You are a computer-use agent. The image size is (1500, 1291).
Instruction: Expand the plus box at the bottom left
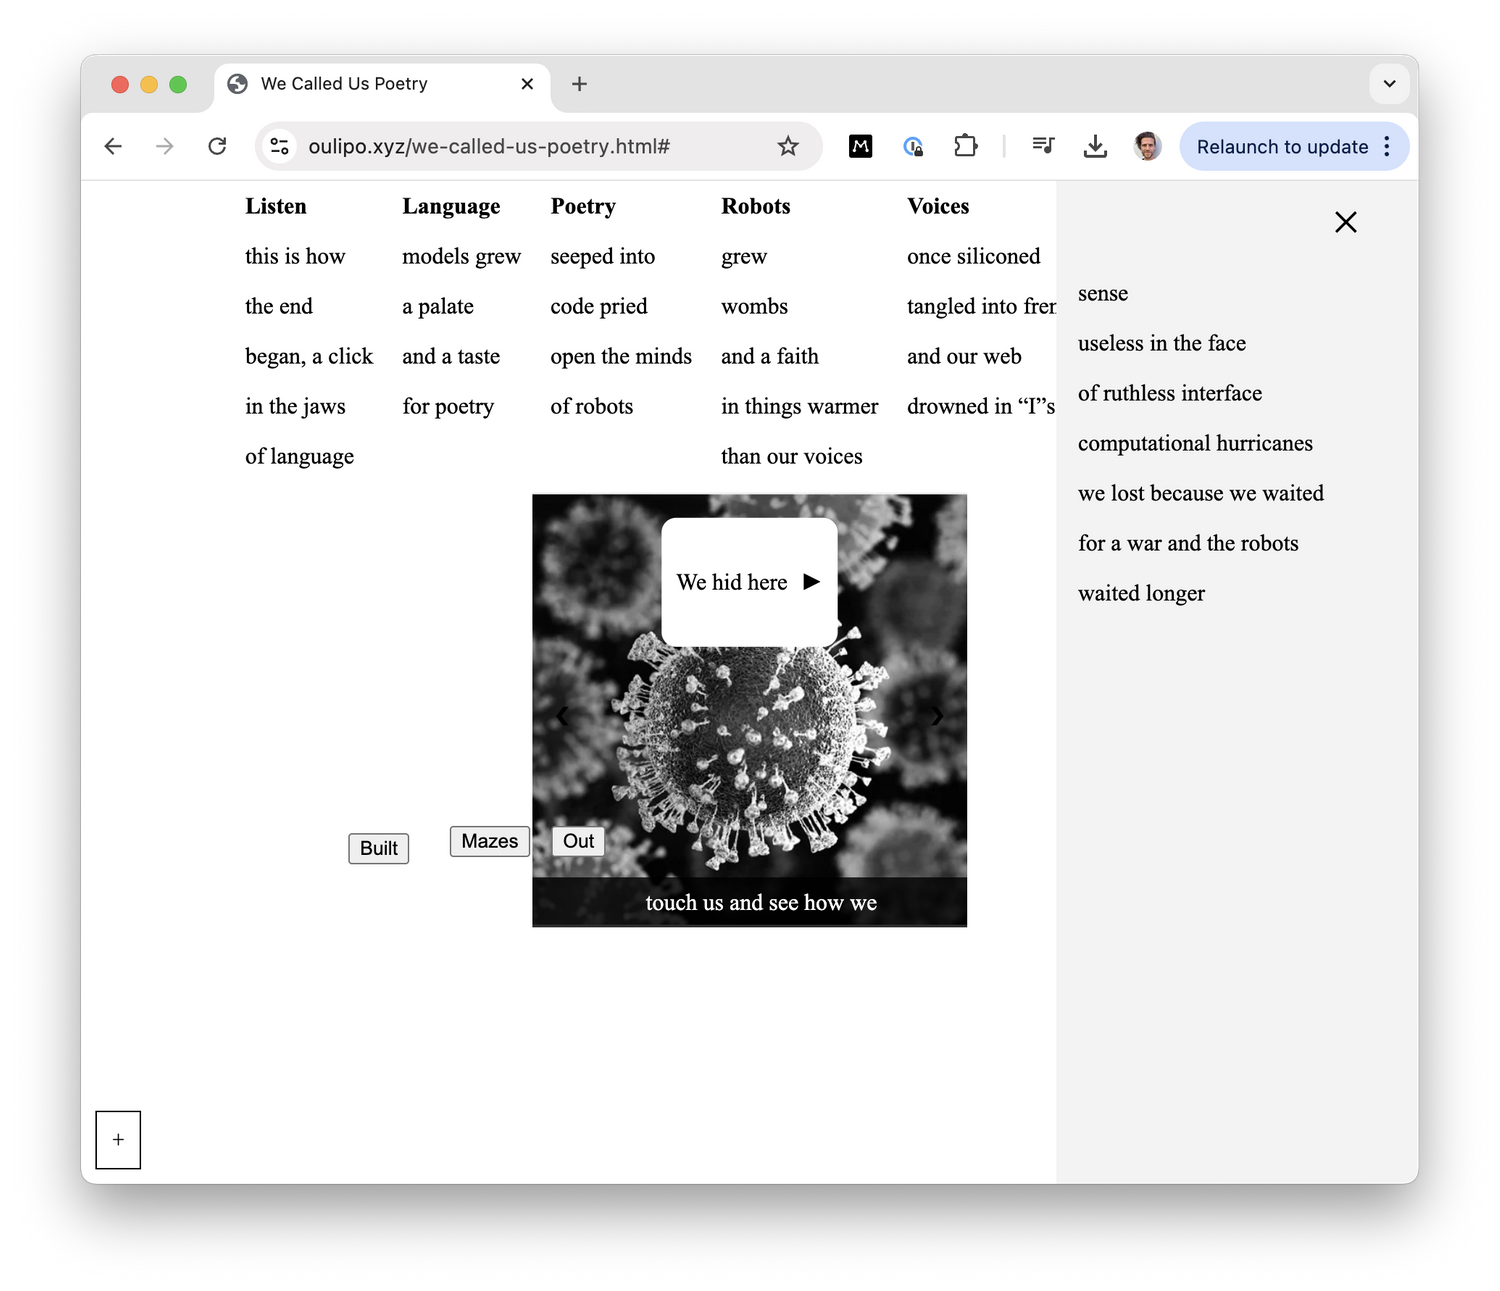pyautogui.click(x=118, y=1139)
